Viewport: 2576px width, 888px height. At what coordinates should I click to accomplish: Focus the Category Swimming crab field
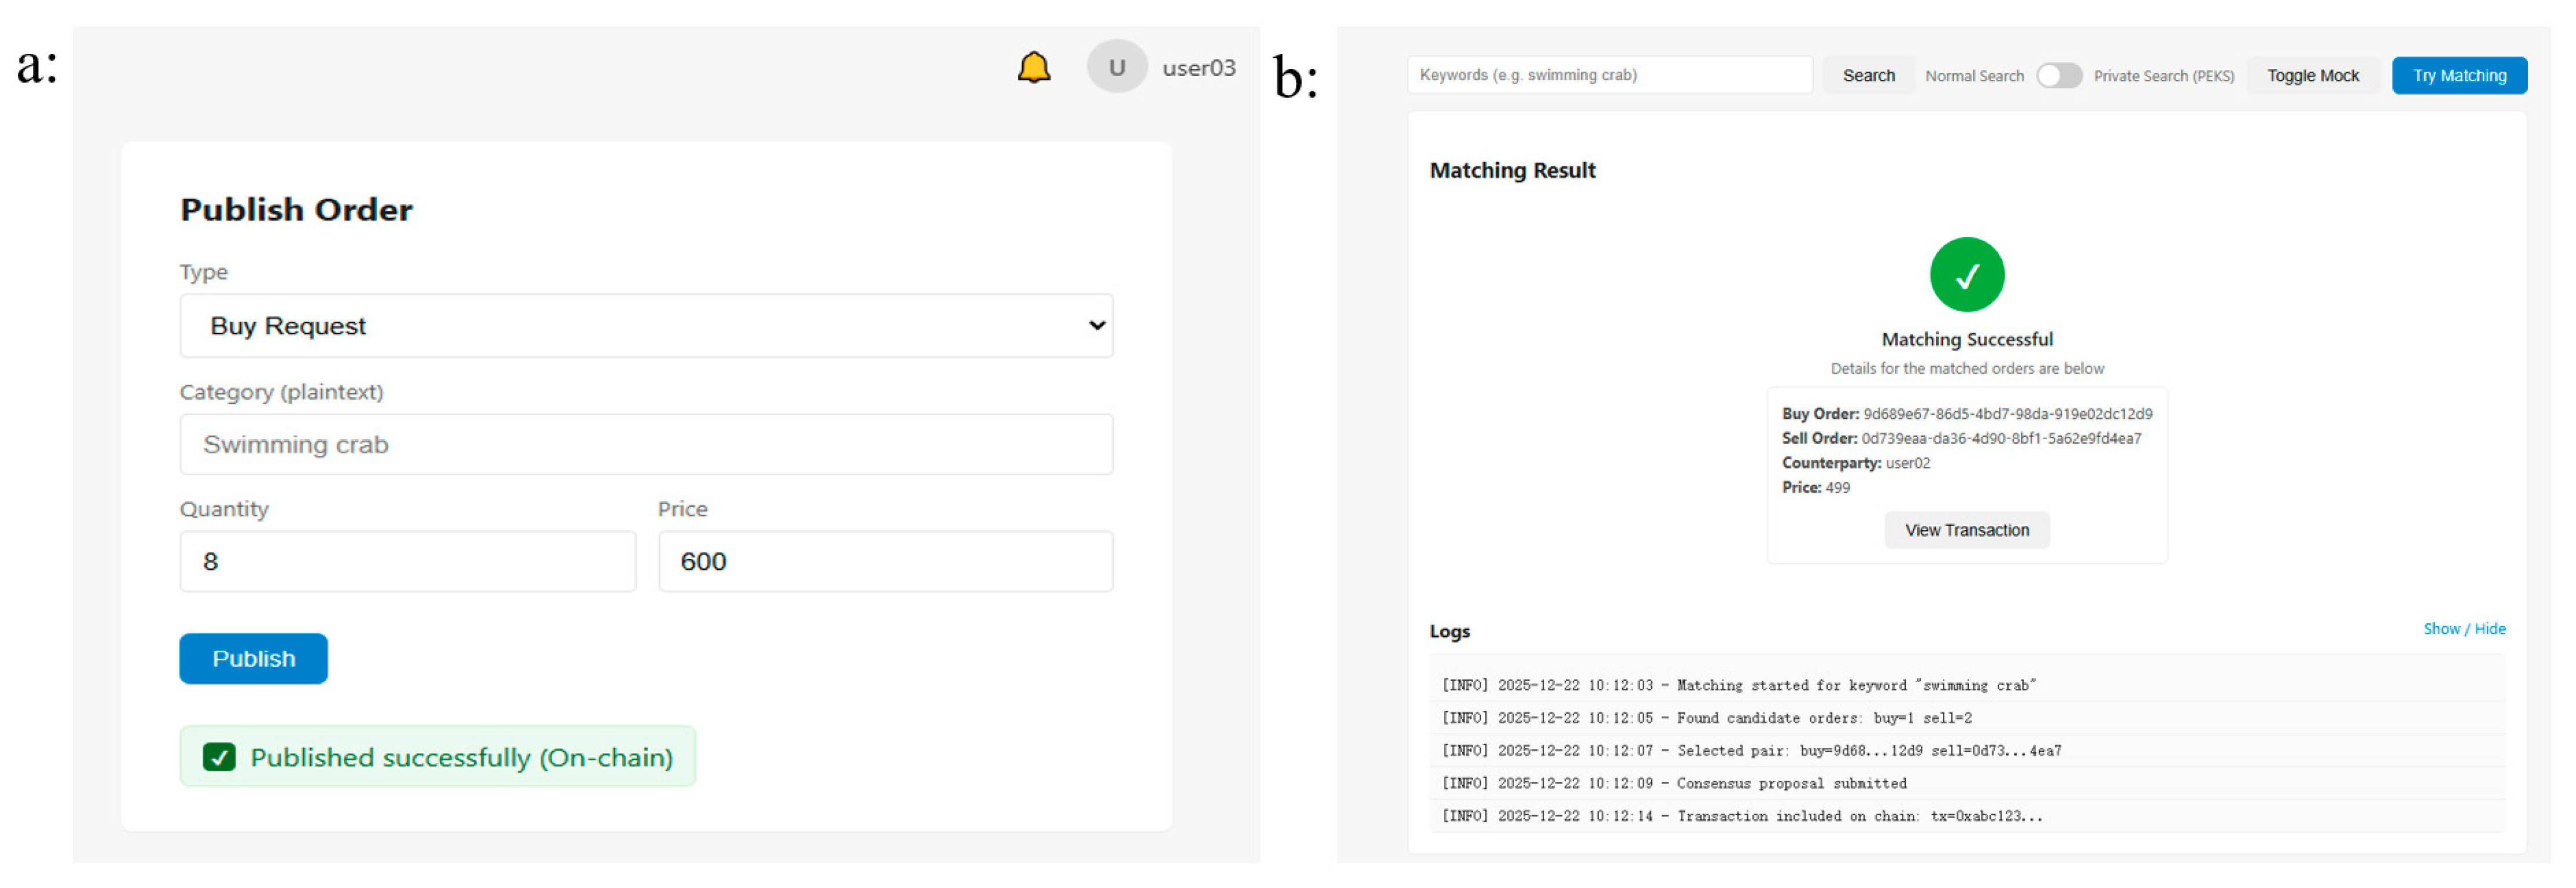click(646, 445)
